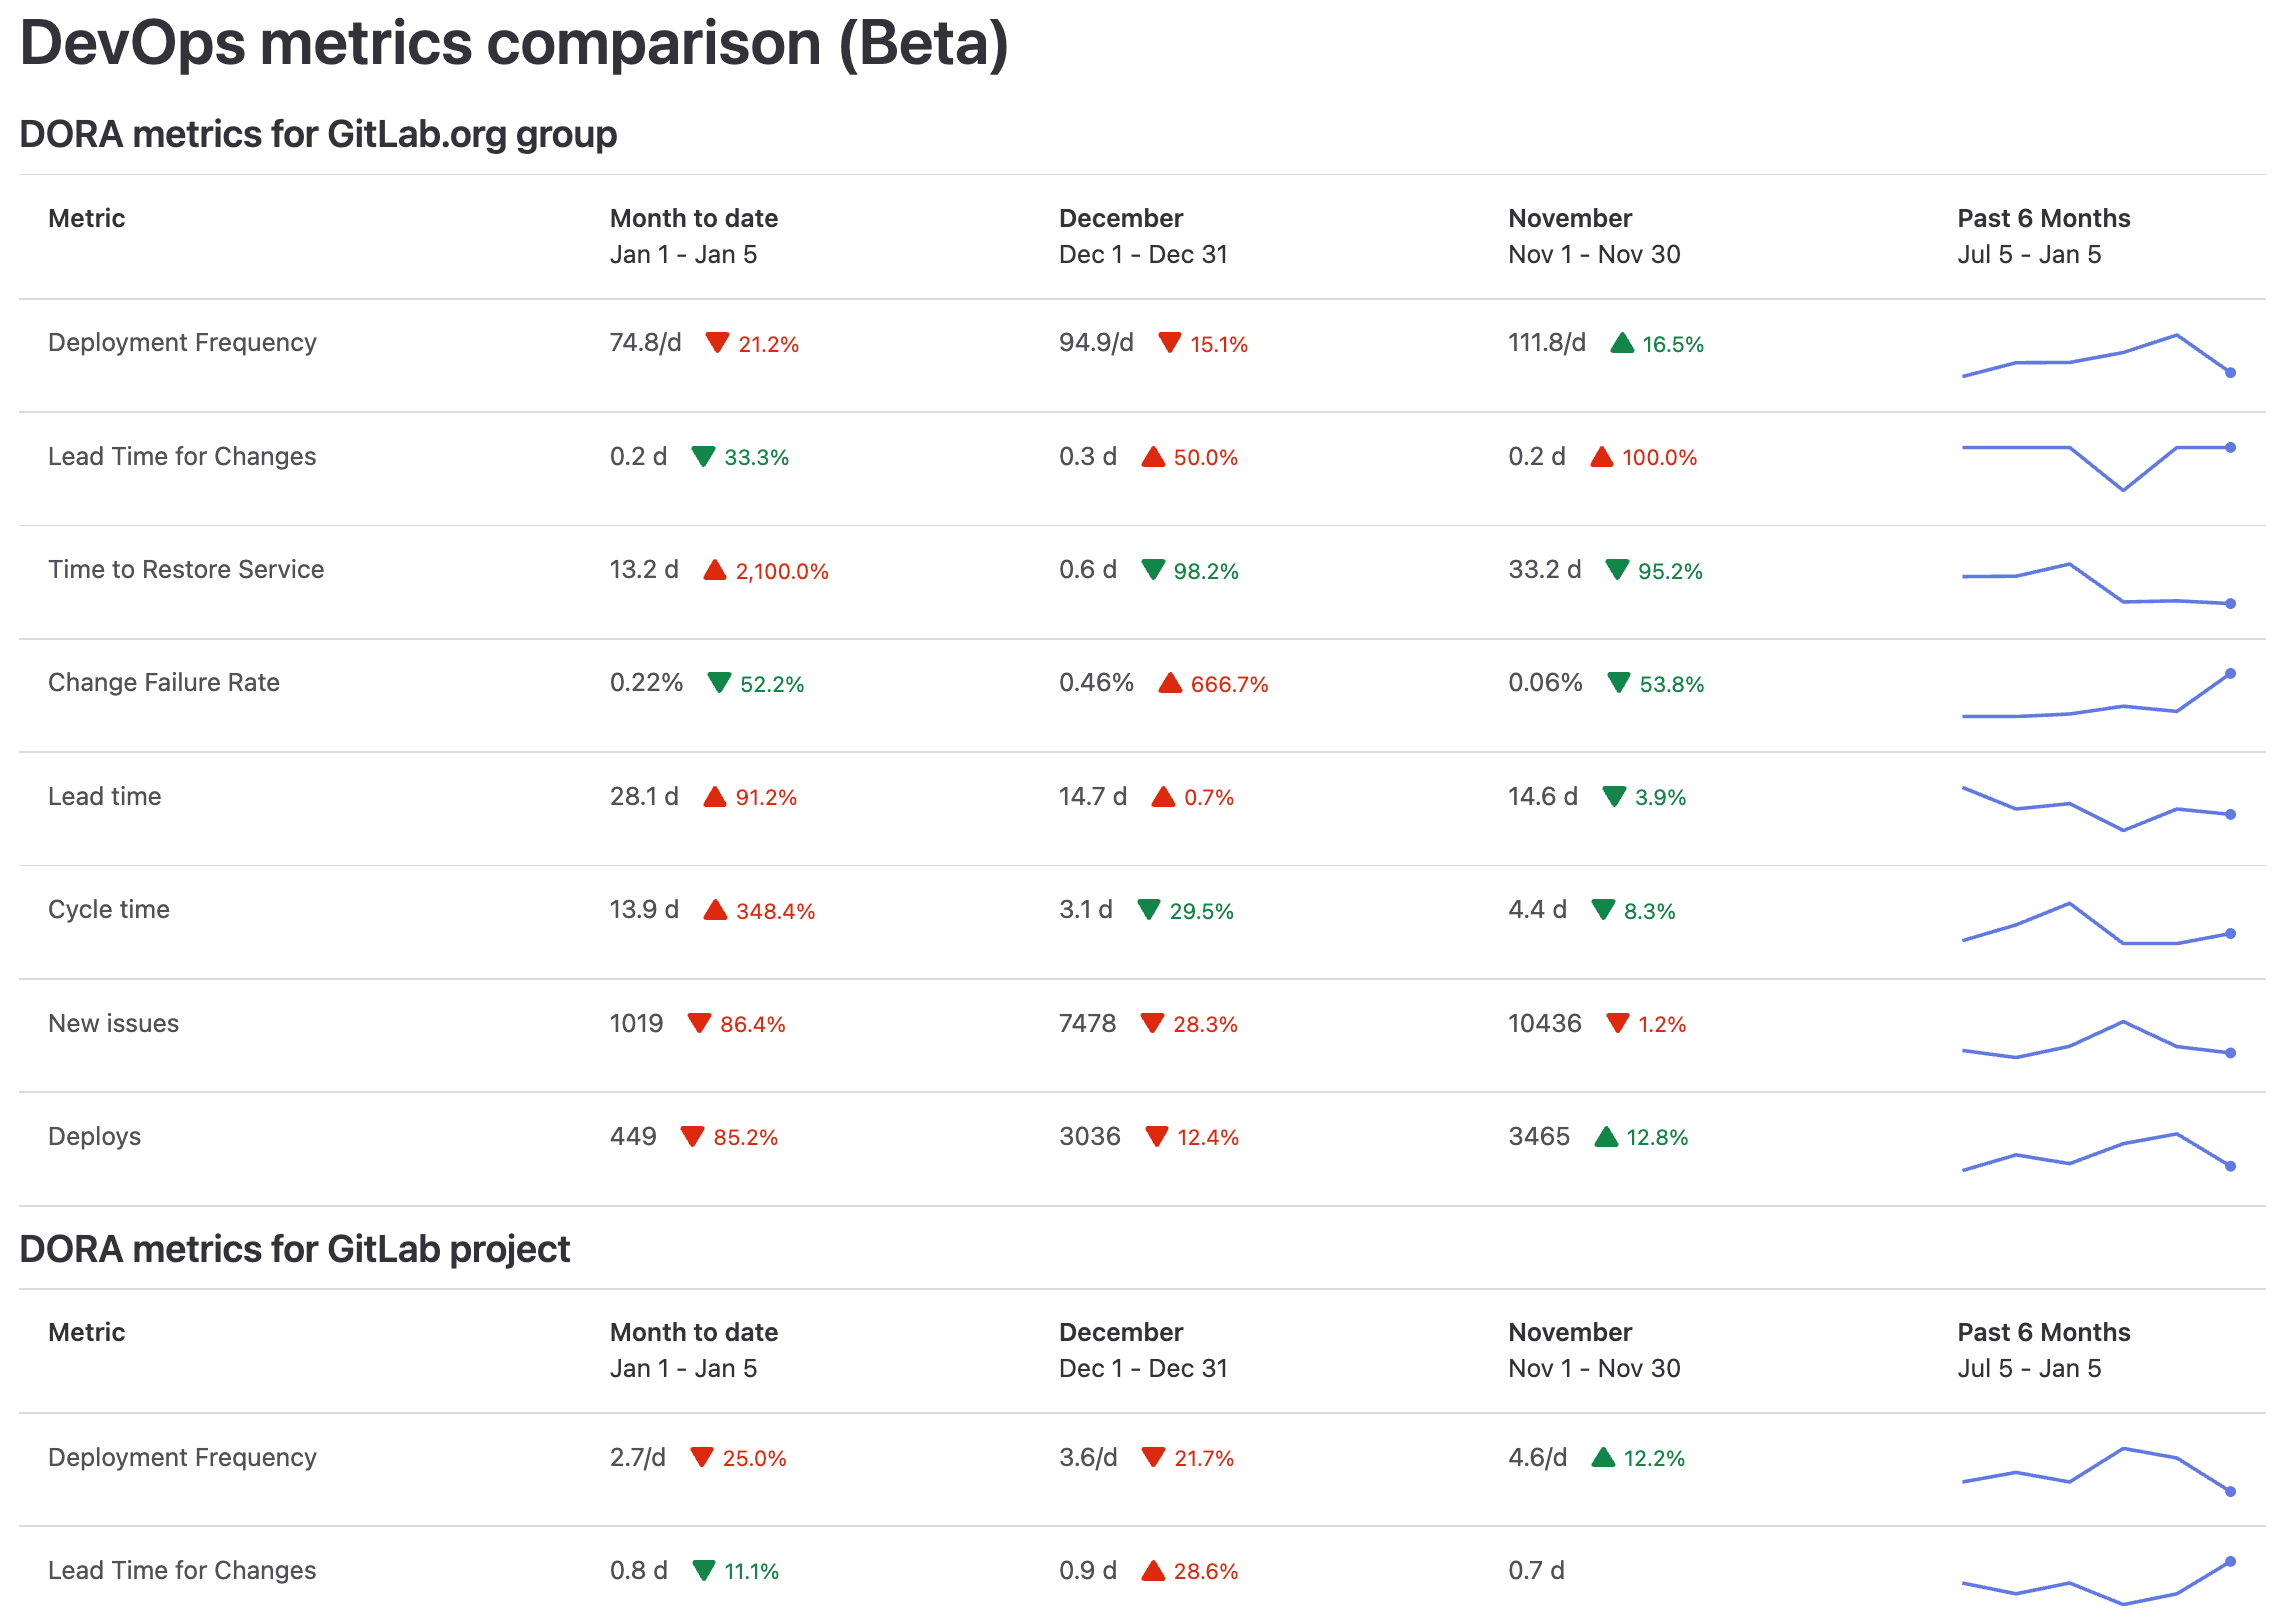Select the Cycle time metric name
The width and height of the screenshot is (2284, 1620).
click(108, 909)
